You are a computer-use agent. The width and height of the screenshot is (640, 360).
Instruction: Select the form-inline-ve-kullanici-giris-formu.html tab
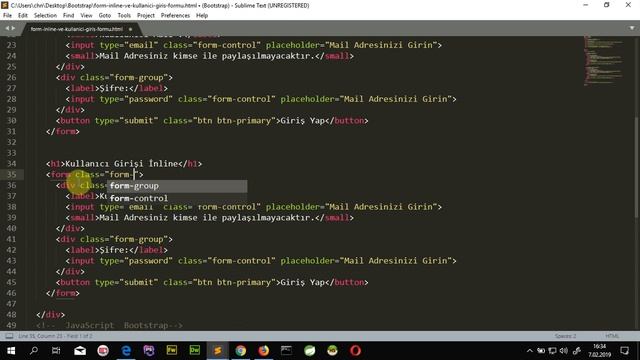pyautogui.click(x=77, y=29)
